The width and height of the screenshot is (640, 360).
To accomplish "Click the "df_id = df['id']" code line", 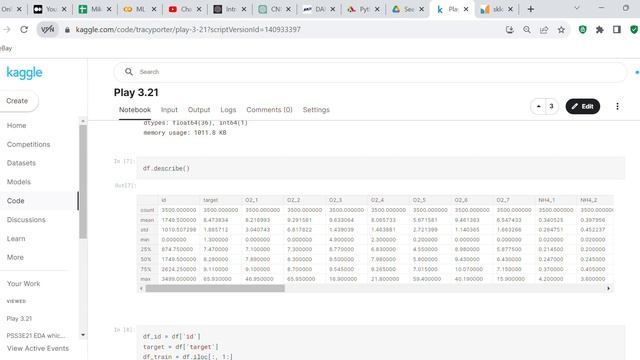I will (171, 337).
